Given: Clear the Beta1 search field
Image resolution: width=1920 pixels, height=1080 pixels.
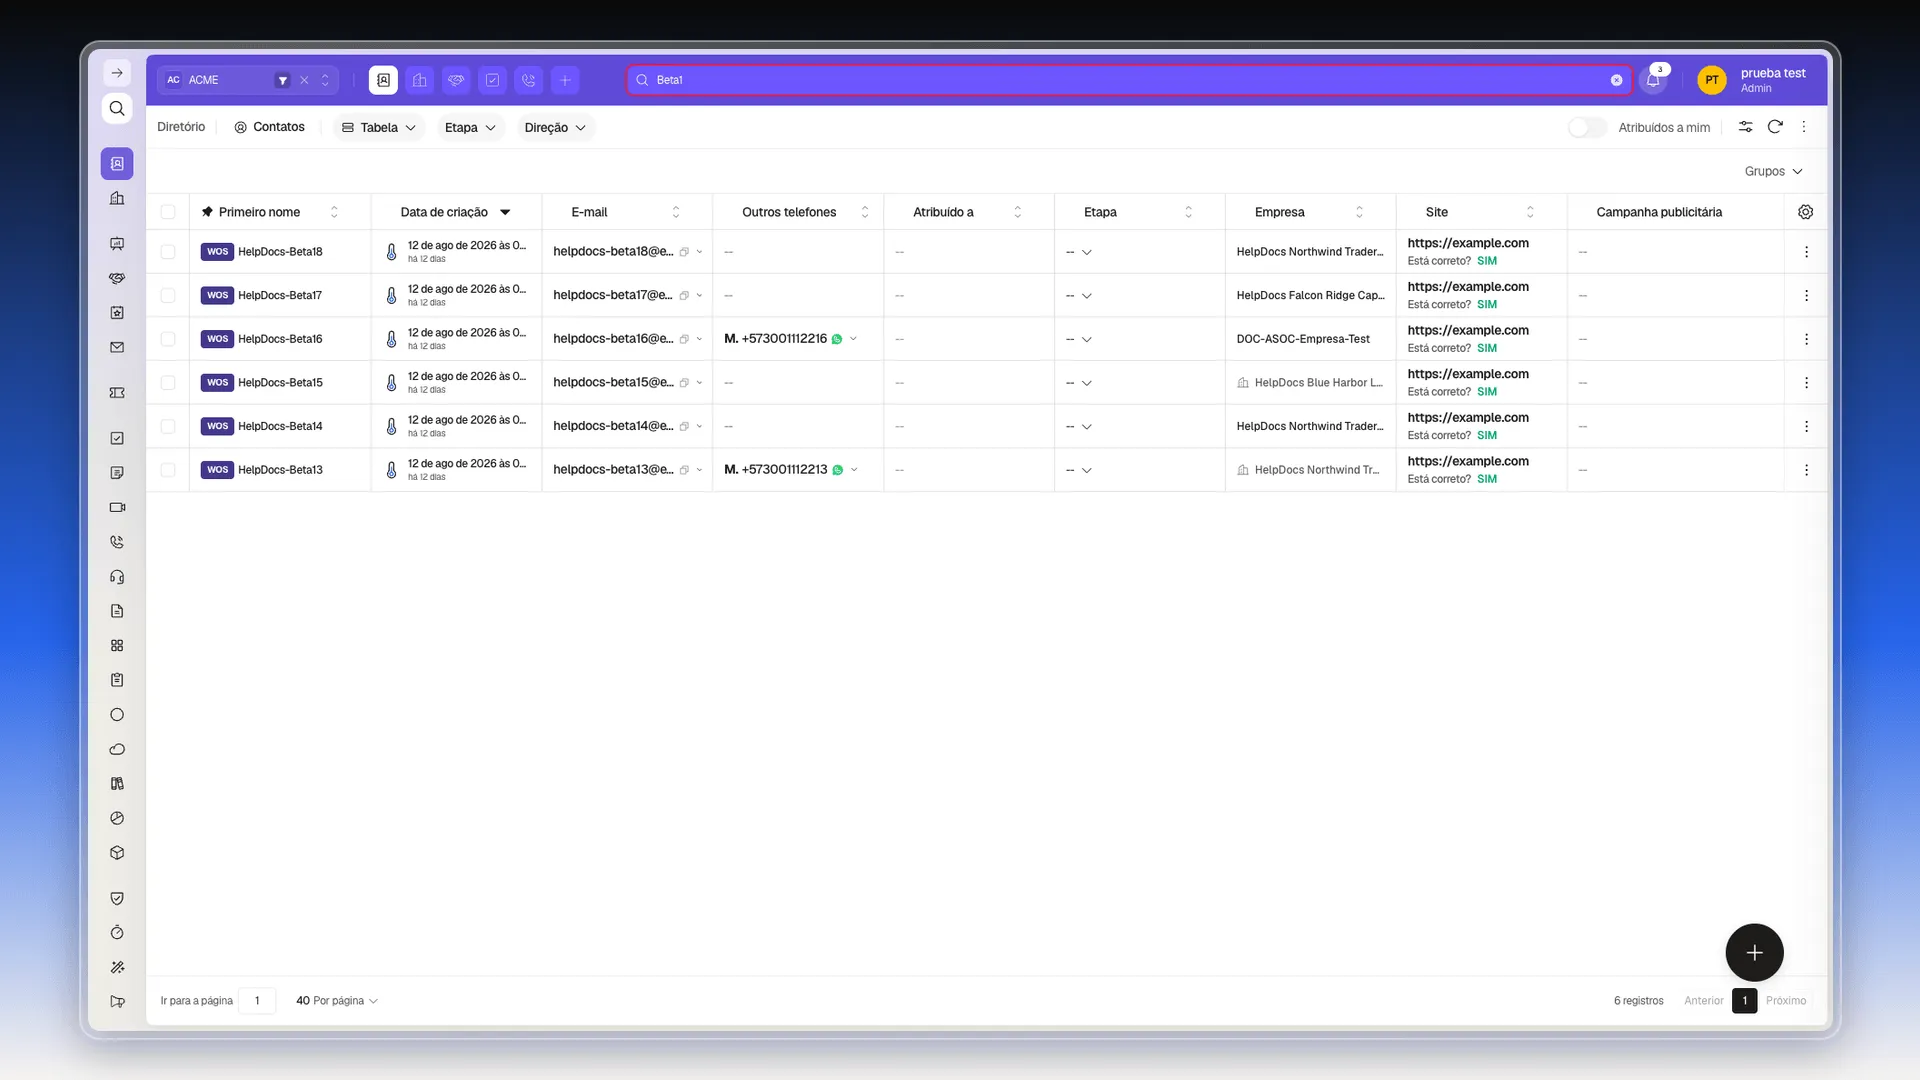Looking at the screenshot, I should [x=1616, y=80].
